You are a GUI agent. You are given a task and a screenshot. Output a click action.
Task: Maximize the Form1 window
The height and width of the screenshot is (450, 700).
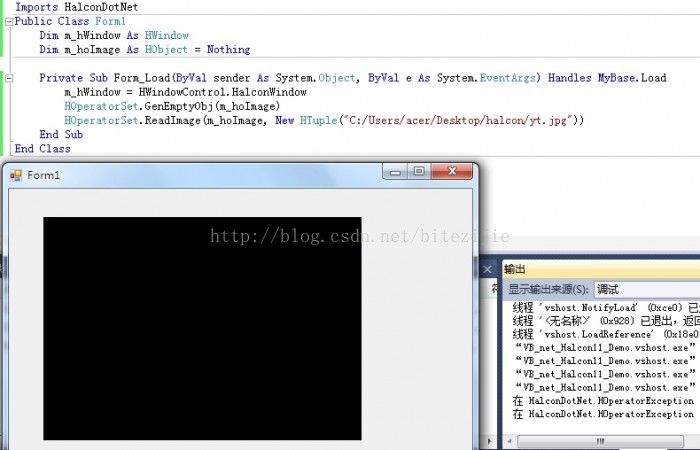click(419, 171)
